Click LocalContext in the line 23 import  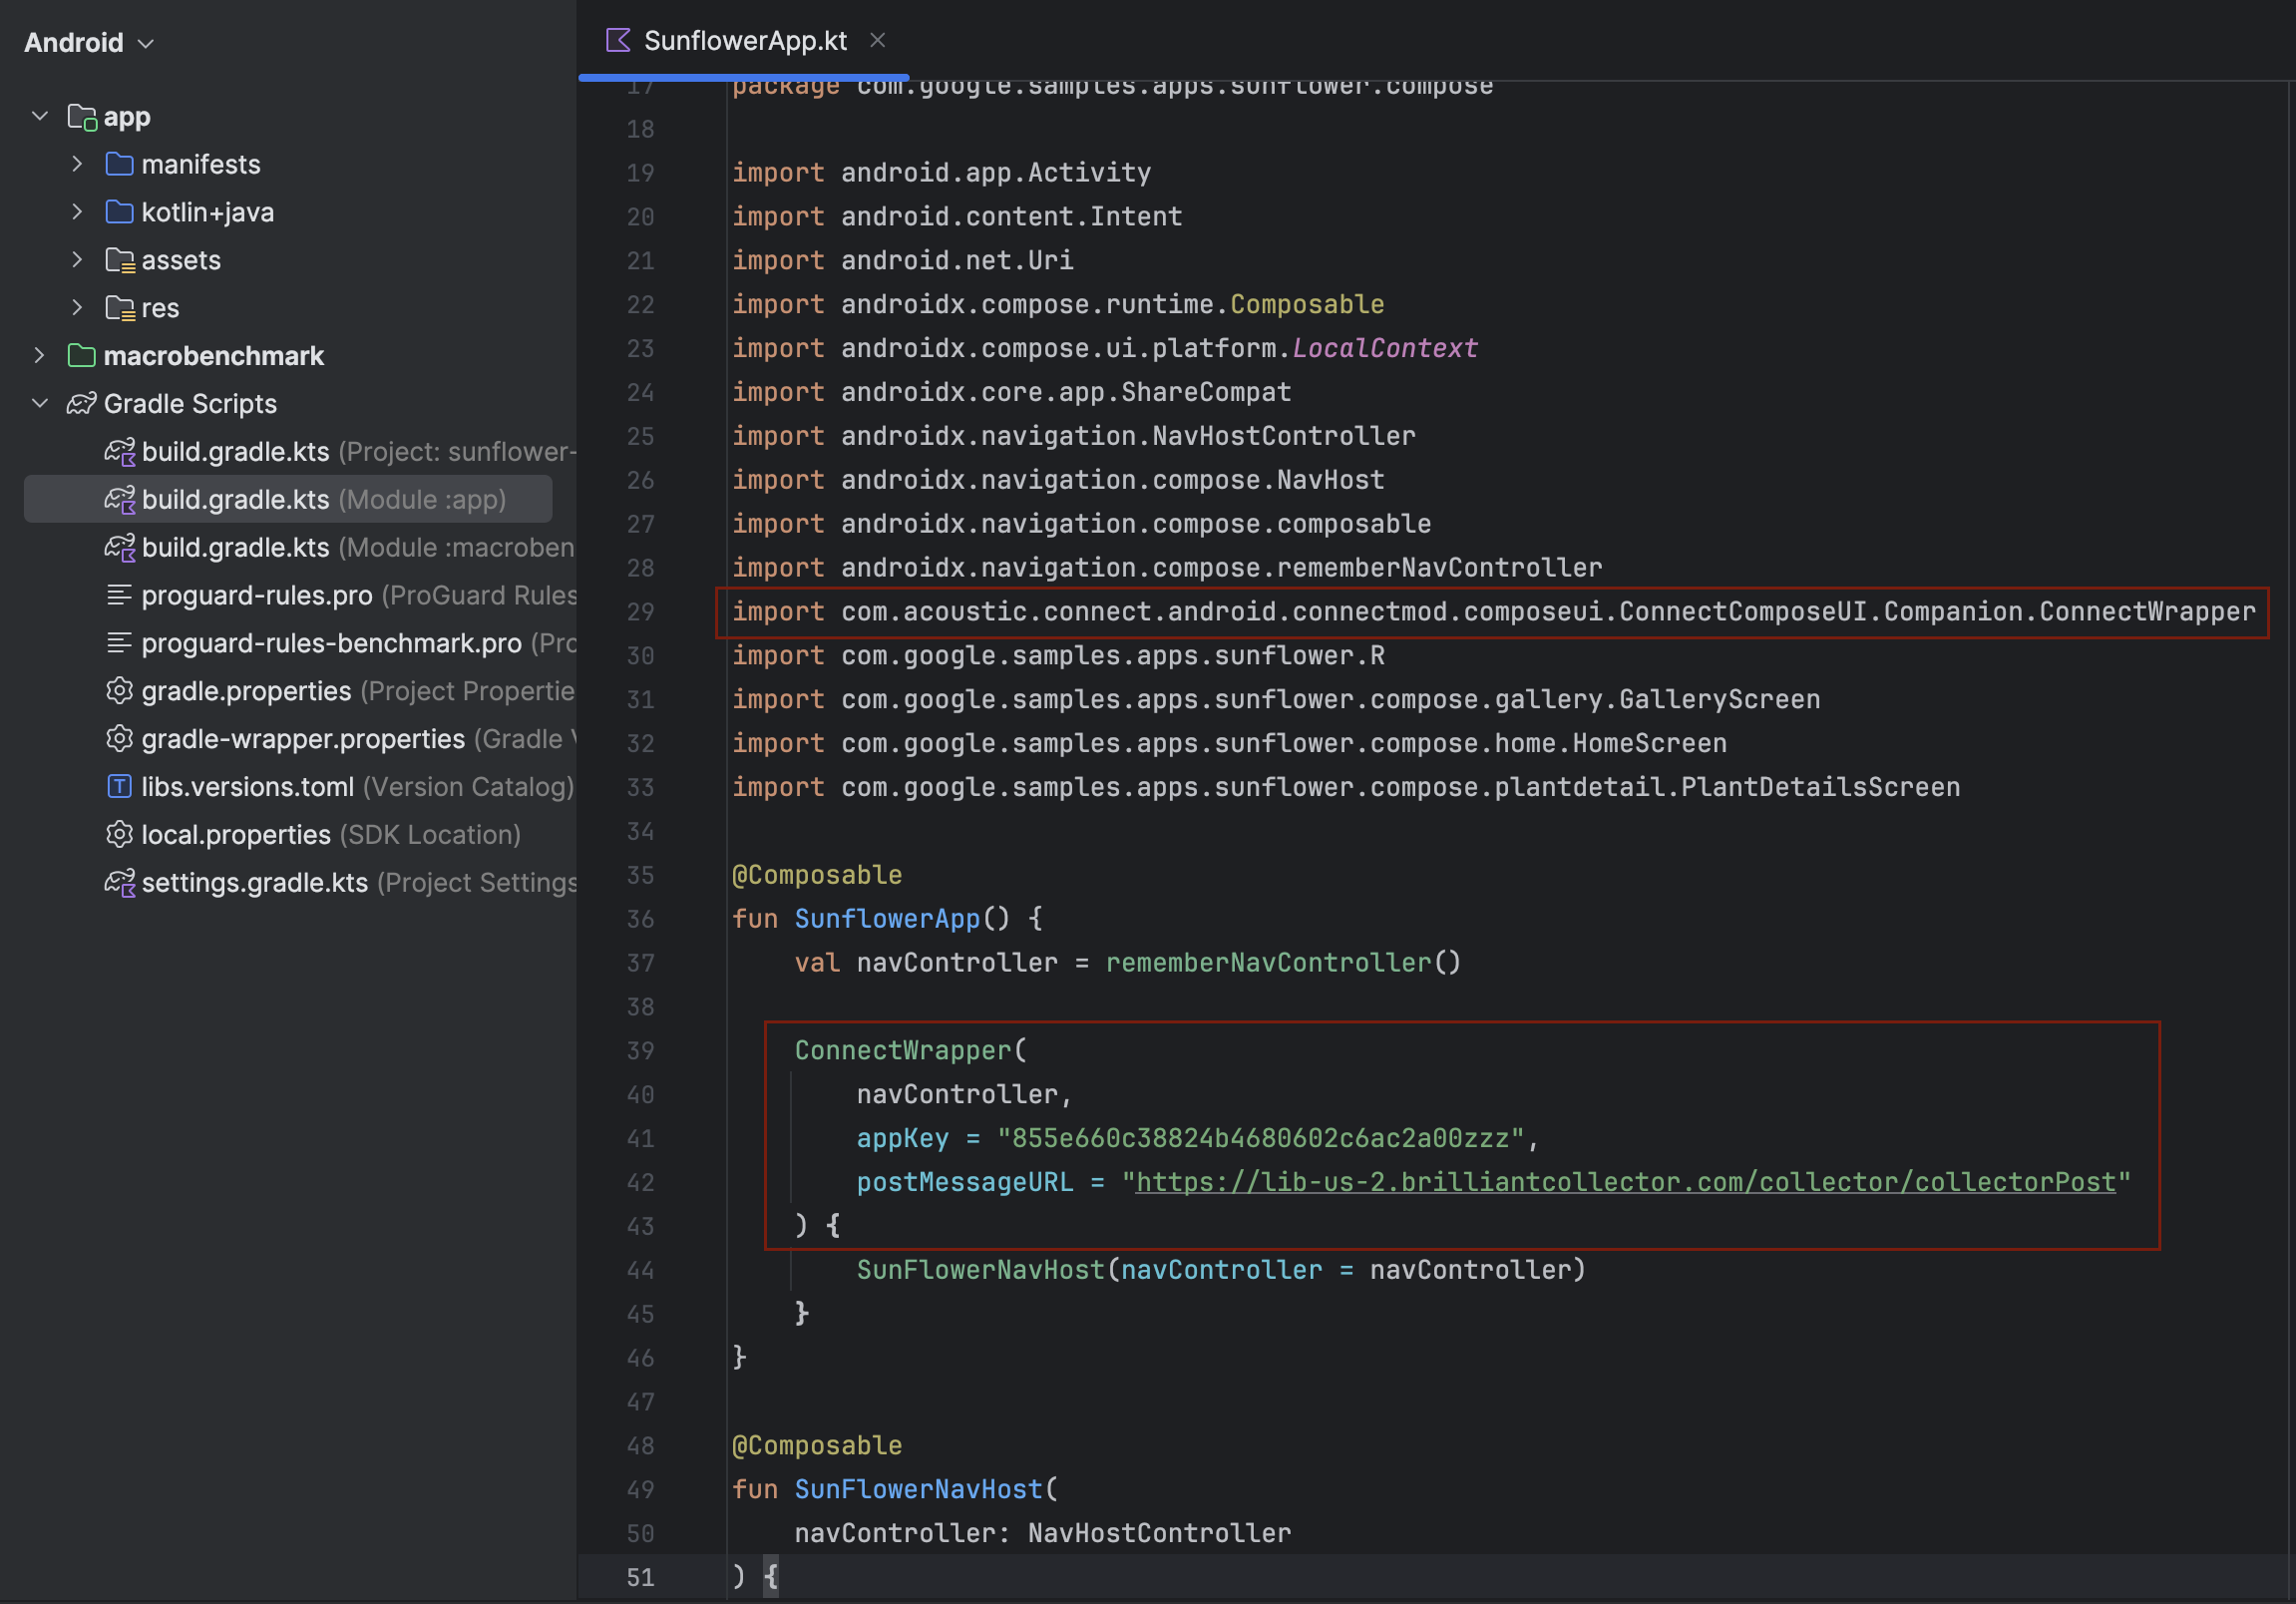1385,349
